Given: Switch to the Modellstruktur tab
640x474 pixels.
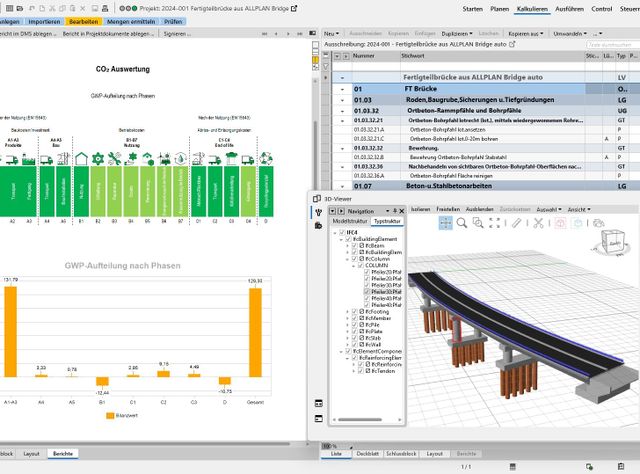Looking at the screenshot, I should tap(350, 221).
